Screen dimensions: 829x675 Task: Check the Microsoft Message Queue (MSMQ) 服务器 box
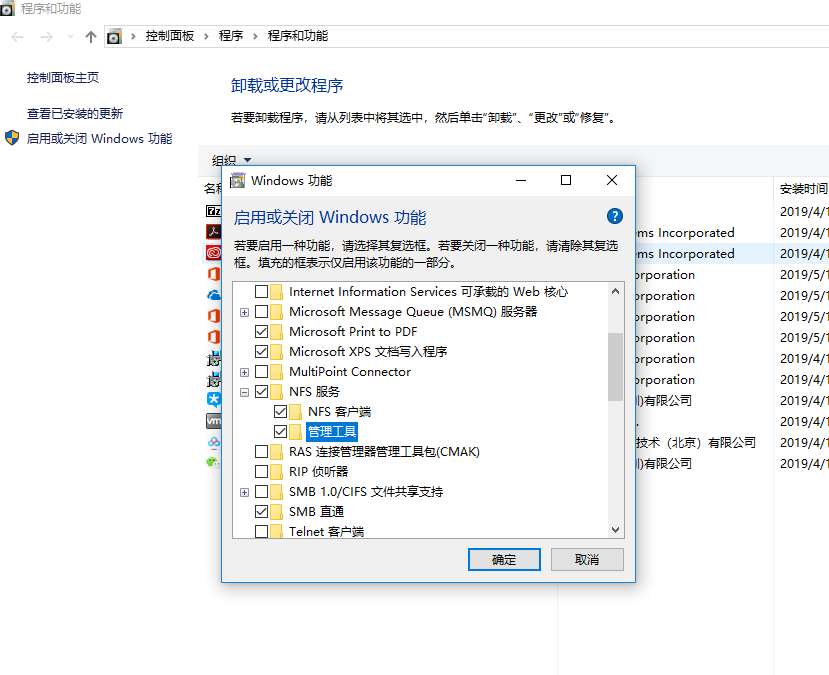[x=261, y=311]
